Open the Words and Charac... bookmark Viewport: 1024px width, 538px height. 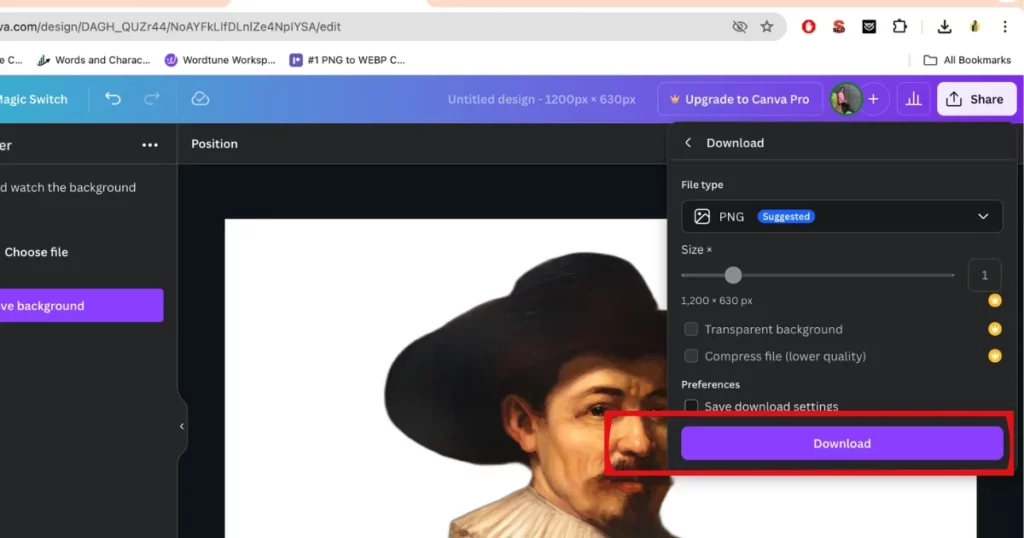tap(93, 60)
